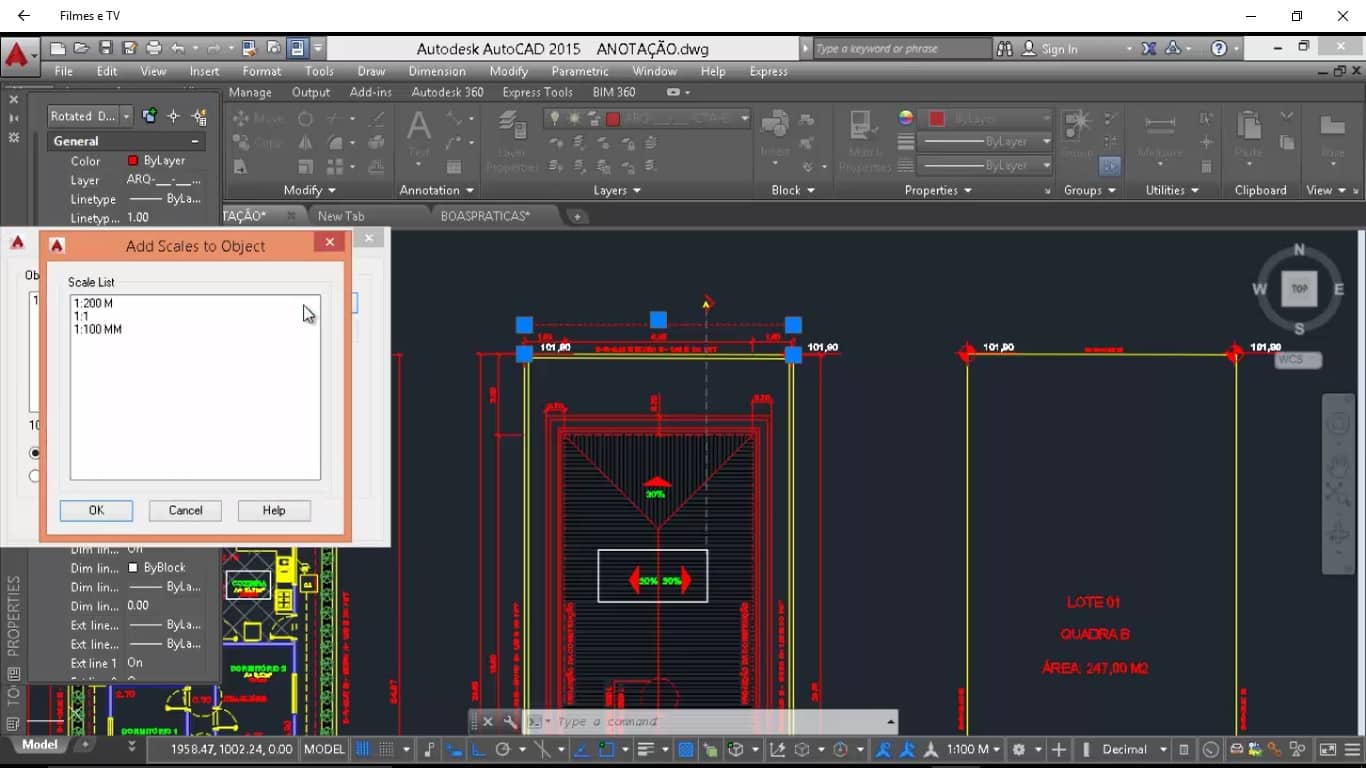The height and width of the screenshot is (768, 1366).
Task: Click the Select Objects crosshair icon
Action: 173,116
